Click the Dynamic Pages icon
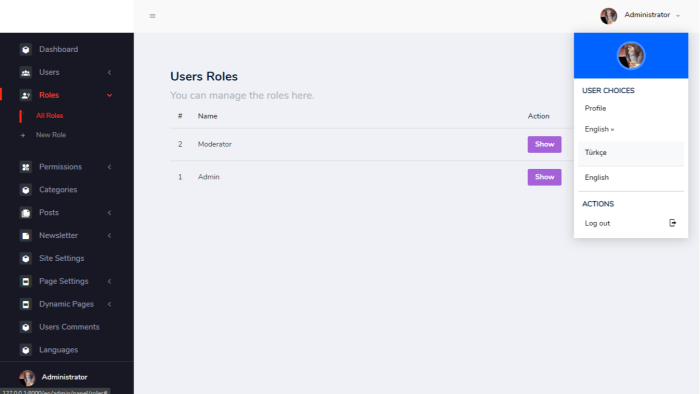This screenshot has height=394, width=700. coord(25,304)
